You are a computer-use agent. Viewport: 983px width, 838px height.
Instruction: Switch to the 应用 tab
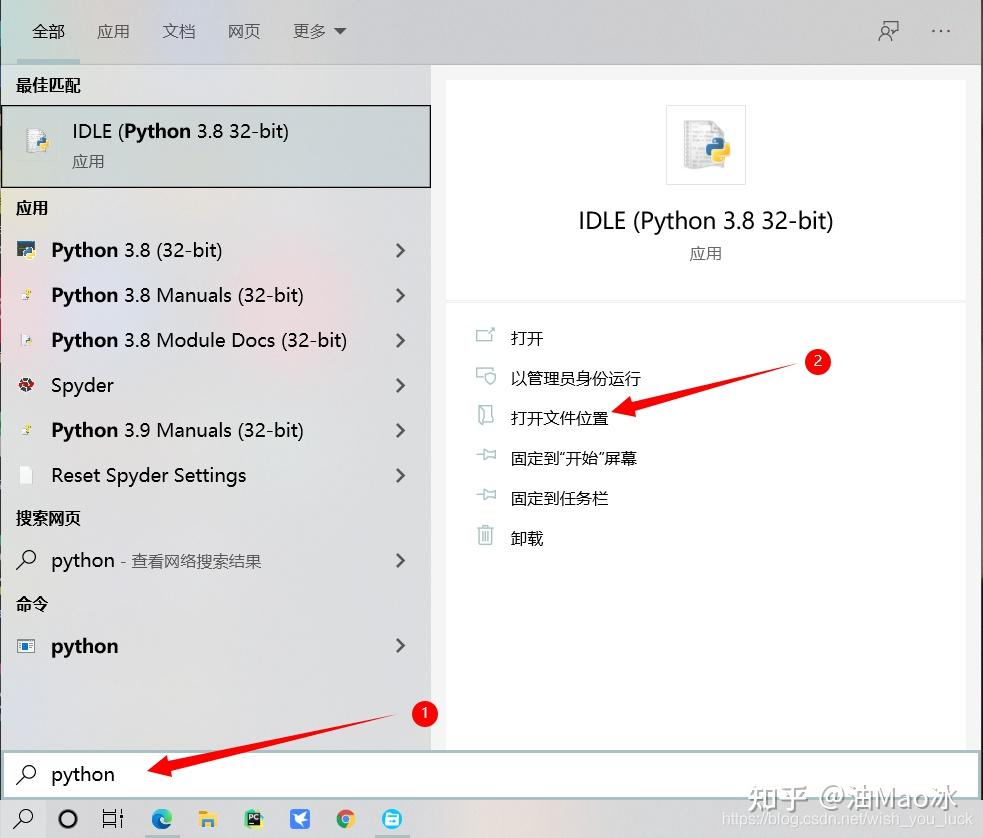coord(114,31)
